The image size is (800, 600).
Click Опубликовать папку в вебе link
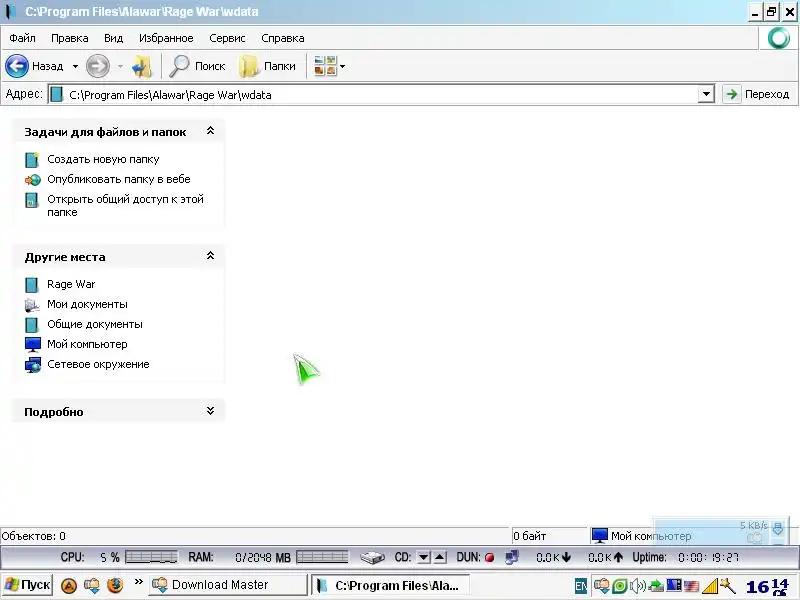119,179
